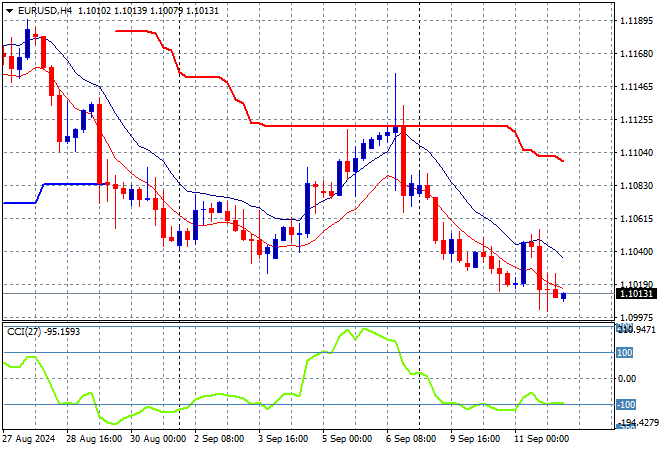Click the 27 Aug 2024 date label

coord(30,439)
